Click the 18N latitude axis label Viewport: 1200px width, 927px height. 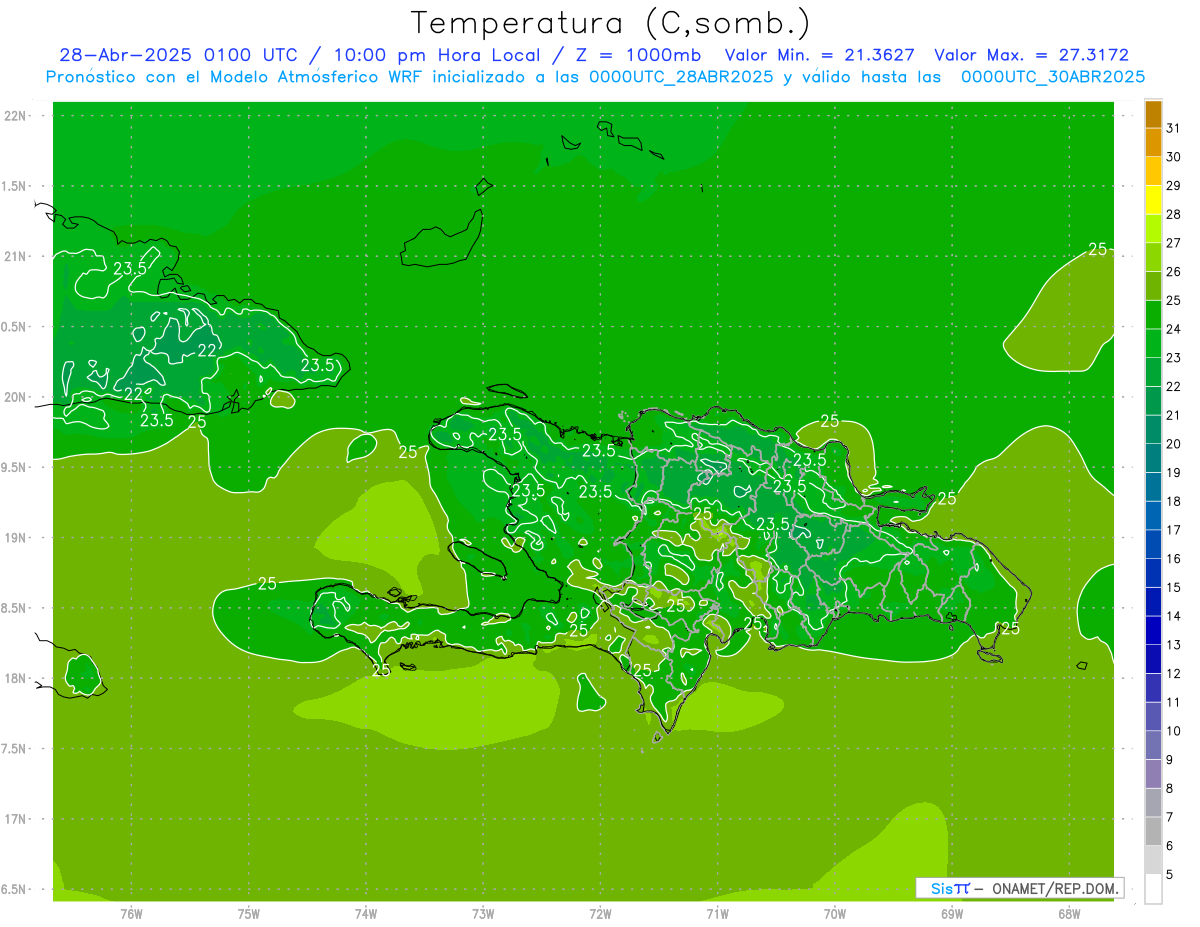coord(16,679)
